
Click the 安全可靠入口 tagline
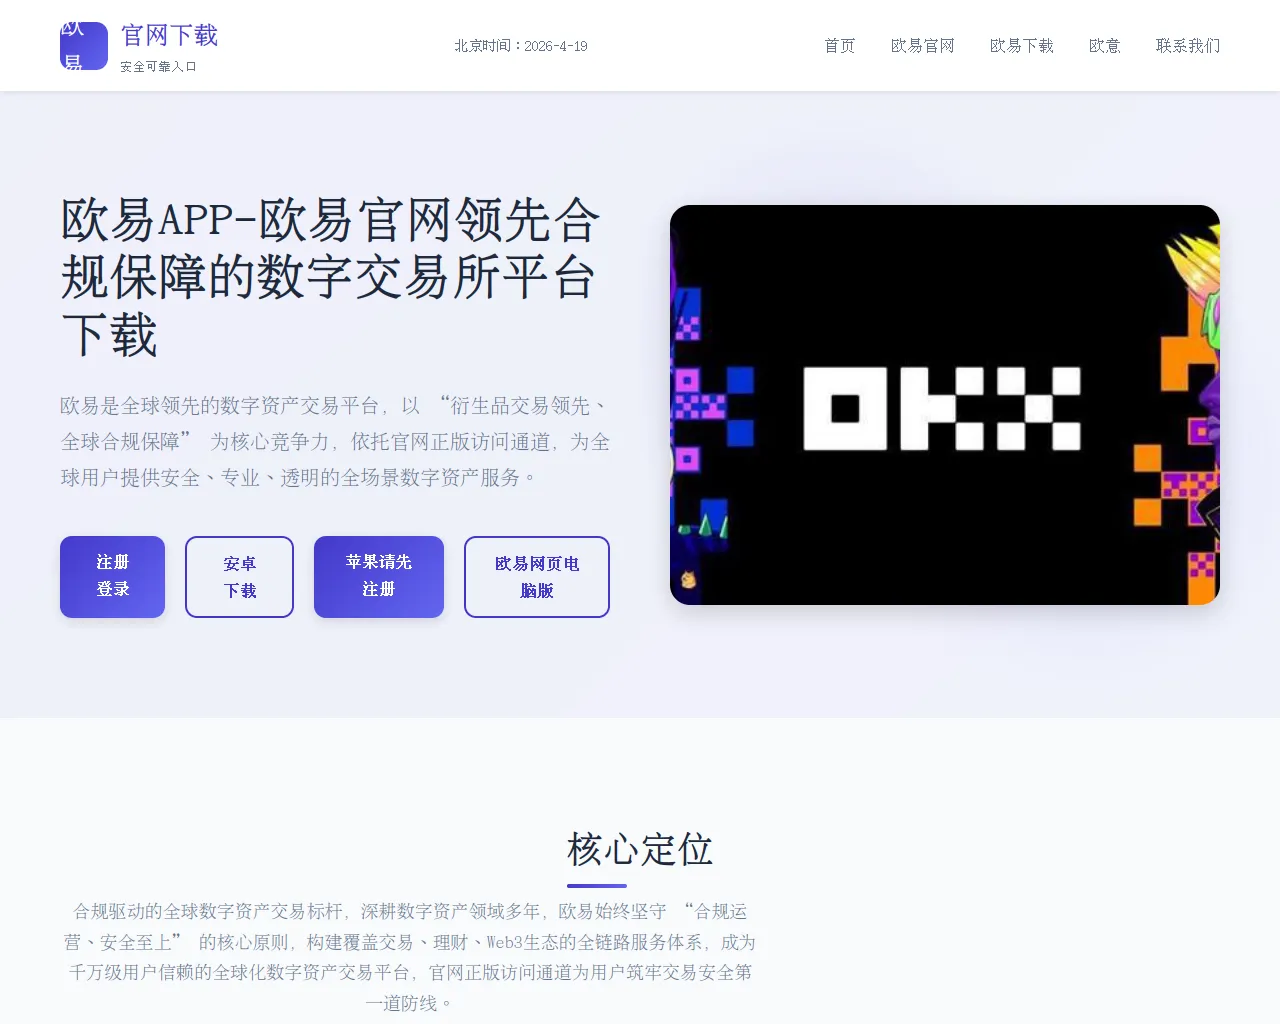tap(158, 67)
